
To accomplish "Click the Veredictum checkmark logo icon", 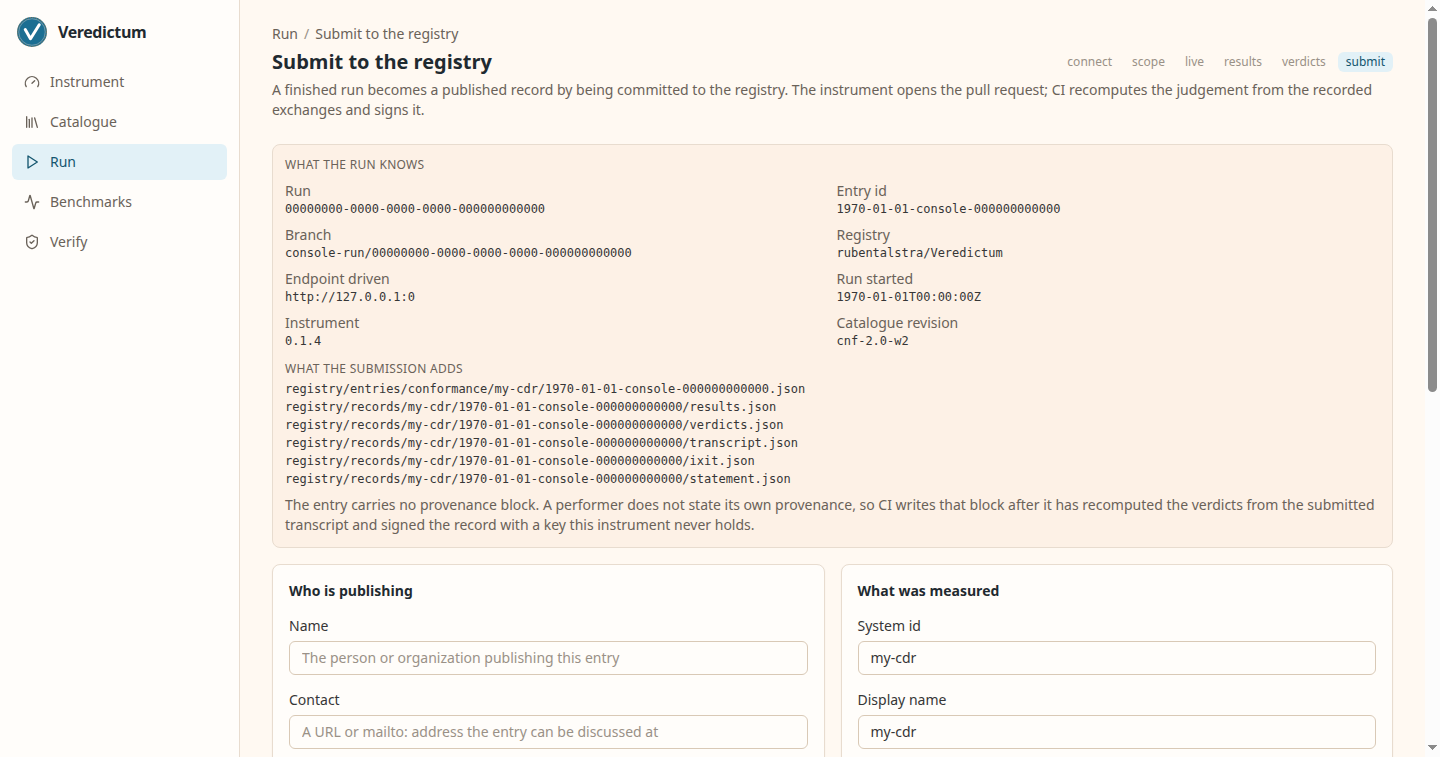I will [x=32, y=32].
